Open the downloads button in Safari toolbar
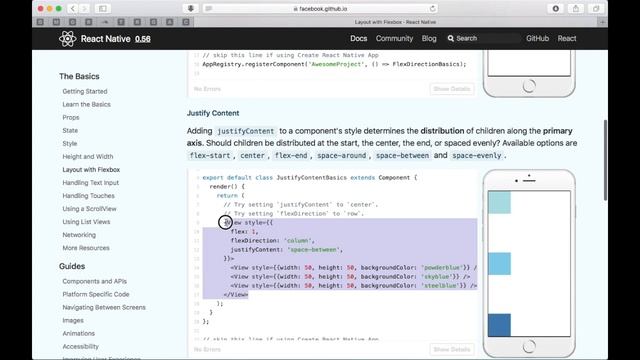 [556, 9]
